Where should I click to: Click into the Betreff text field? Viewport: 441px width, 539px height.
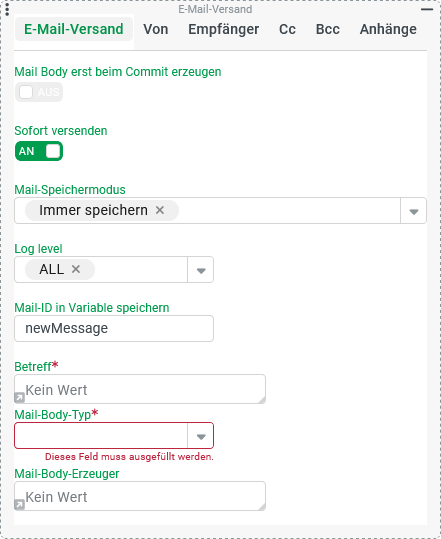140,389
